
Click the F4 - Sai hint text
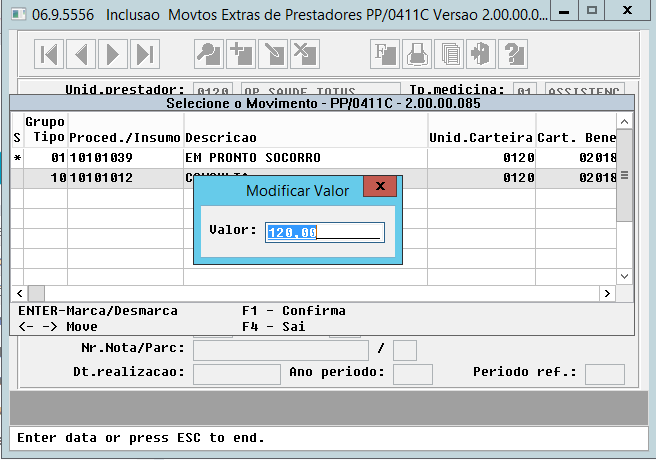(274, 327)
